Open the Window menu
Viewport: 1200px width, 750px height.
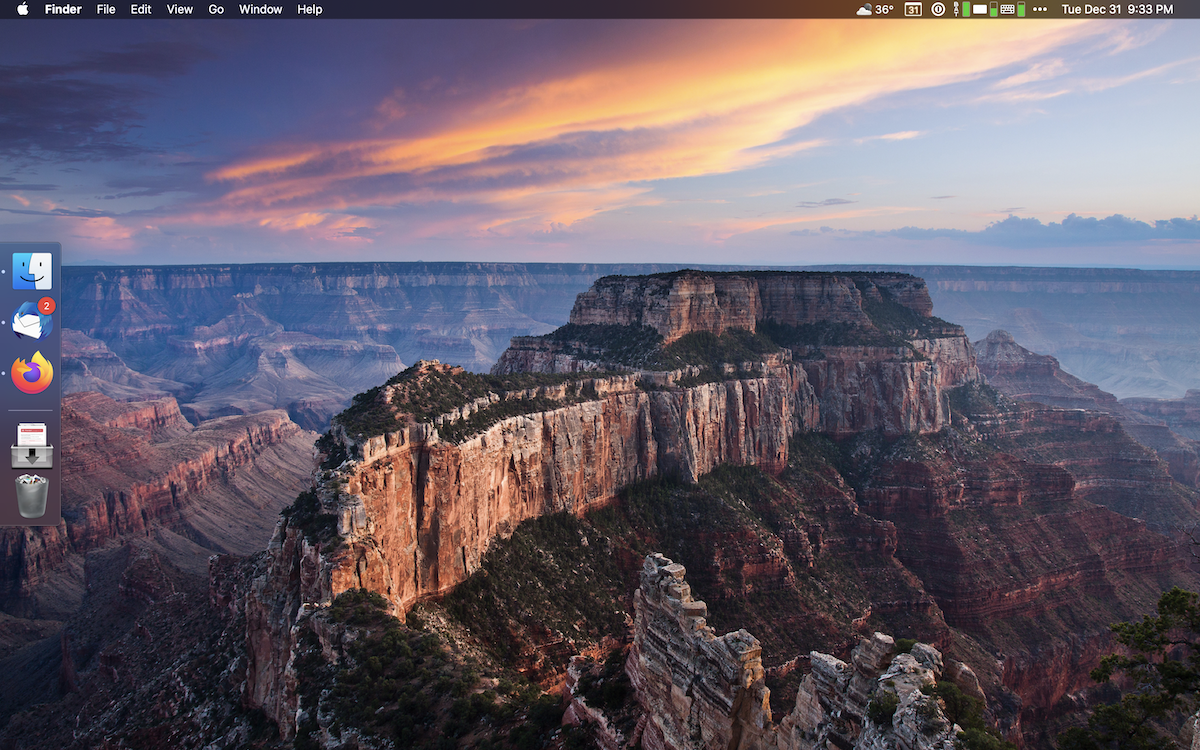(x=260, y=9)
